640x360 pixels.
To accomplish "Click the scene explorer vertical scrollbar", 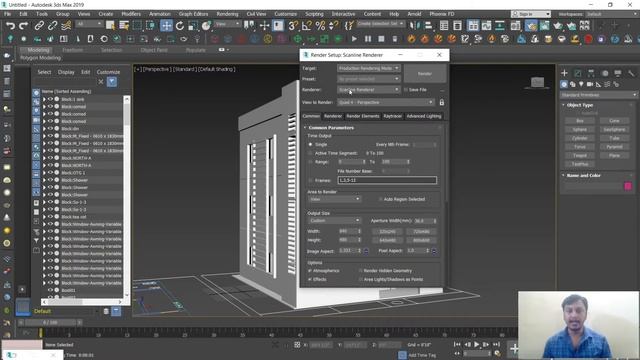I will pos(127,197).
